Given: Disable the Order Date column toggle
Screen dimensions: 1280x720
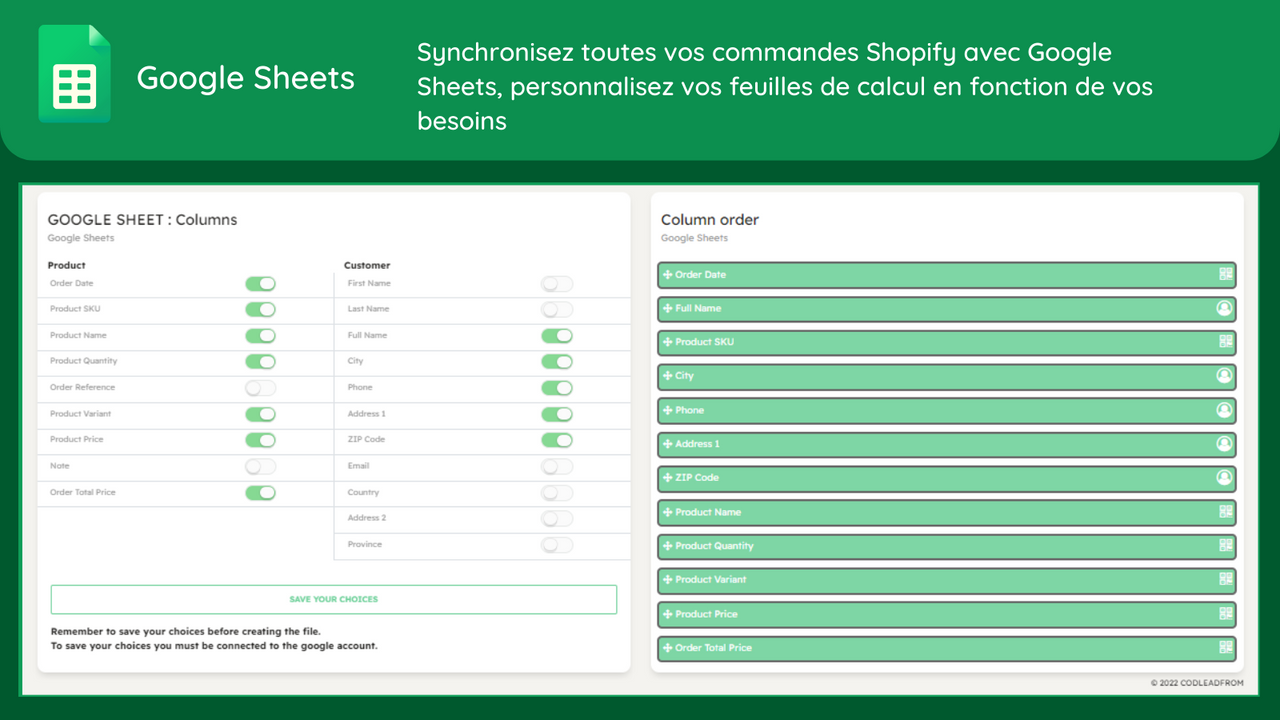Looking at the screenshot, I should [x=260, y=284].
